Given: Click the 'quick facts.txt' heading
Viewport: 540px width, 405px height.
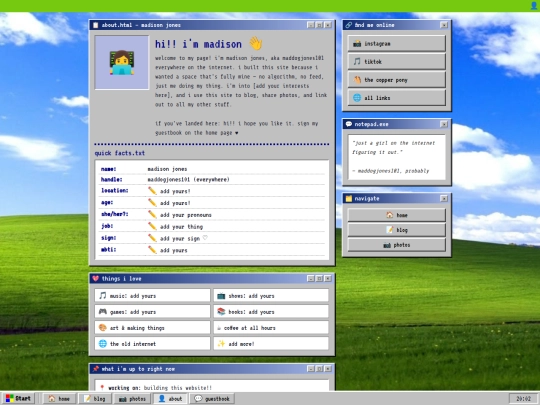Looking at the screenshot, I should (120, 153).
